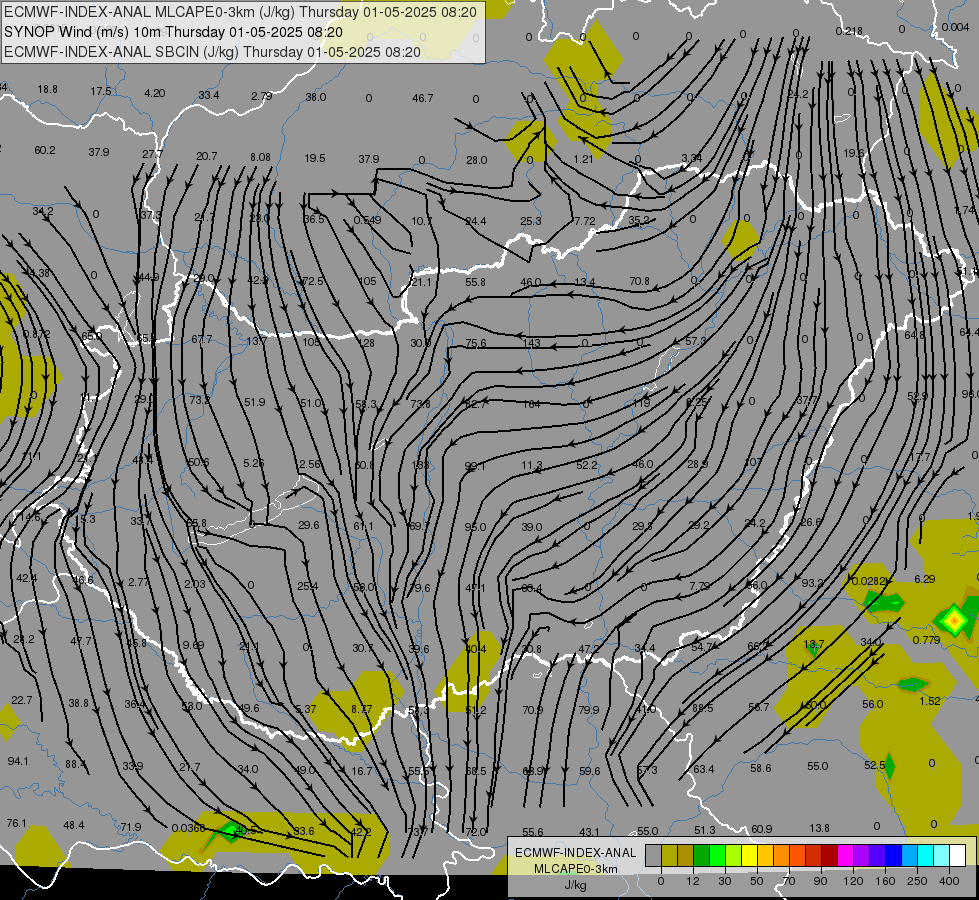The image size is (979, 900).
Task: Select the pure blue swatch above tick 160
Action: click(x=893, y=856)
